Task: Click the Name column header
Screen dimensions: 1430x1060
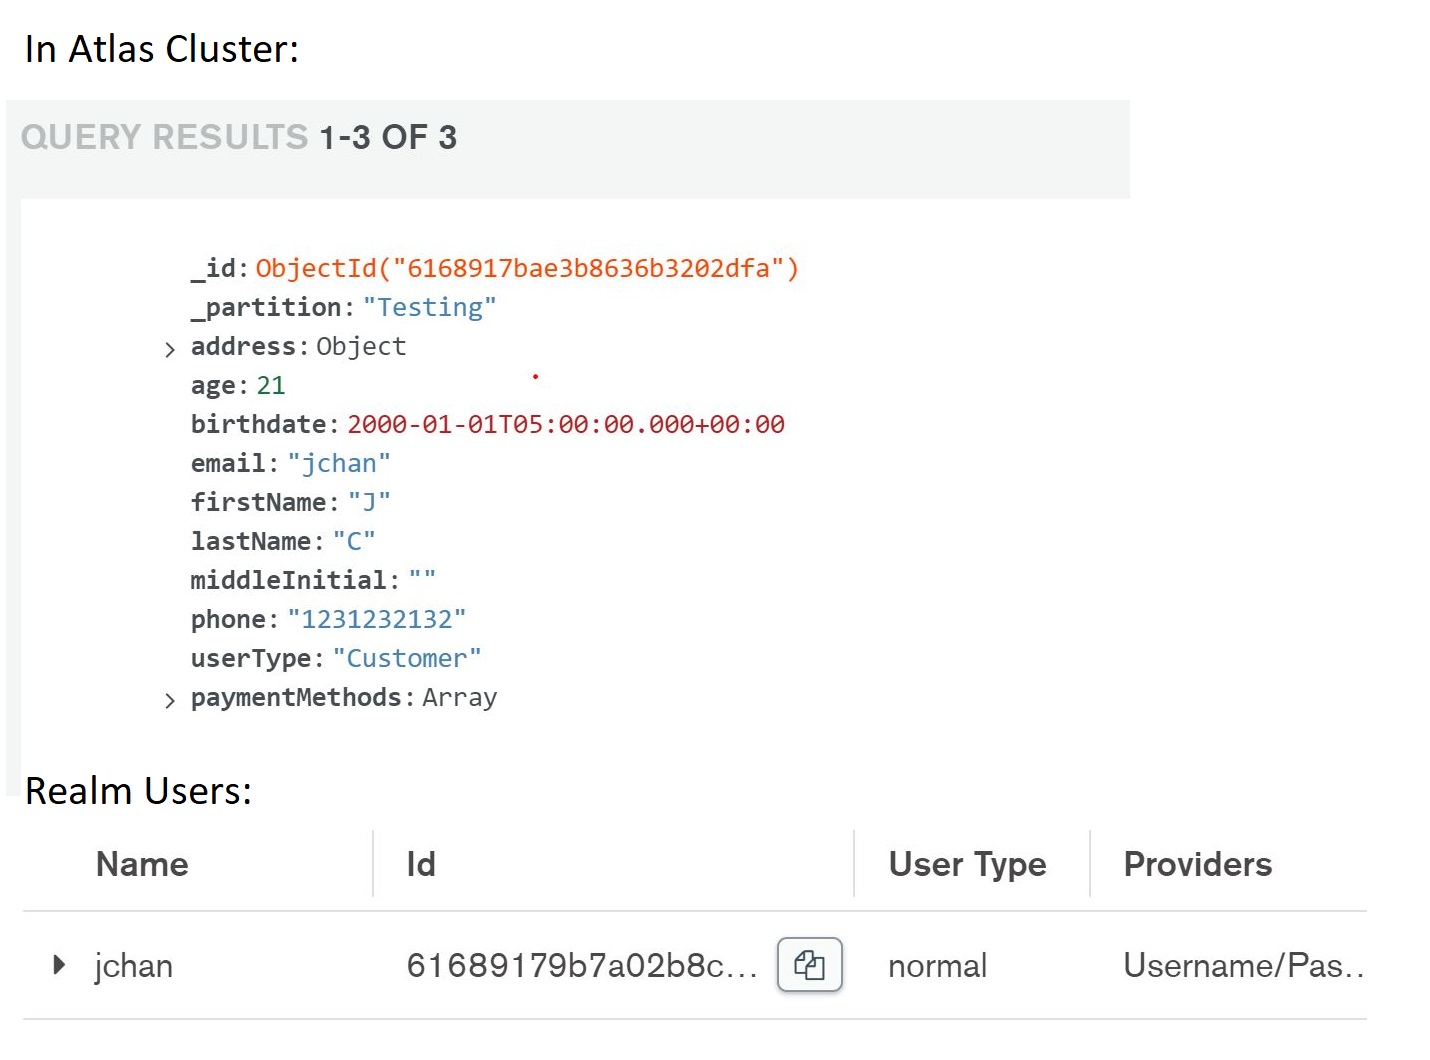Action: point(142,864)
